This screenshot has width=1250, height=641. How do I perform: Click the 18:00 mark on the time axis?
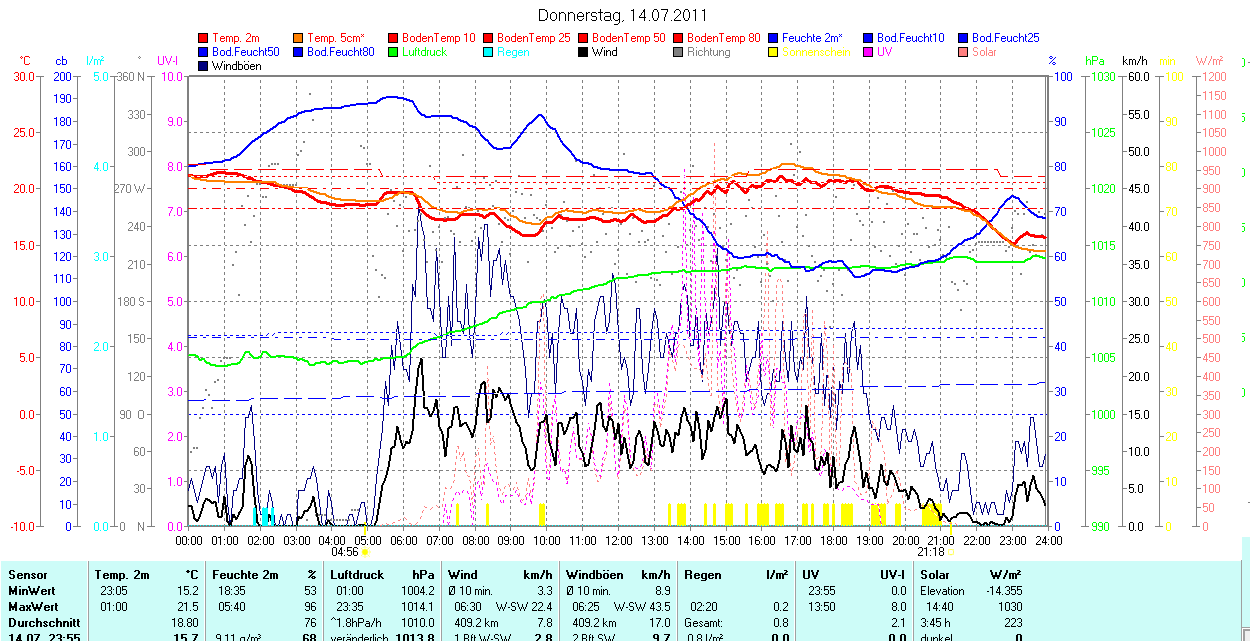coord(833,540)
